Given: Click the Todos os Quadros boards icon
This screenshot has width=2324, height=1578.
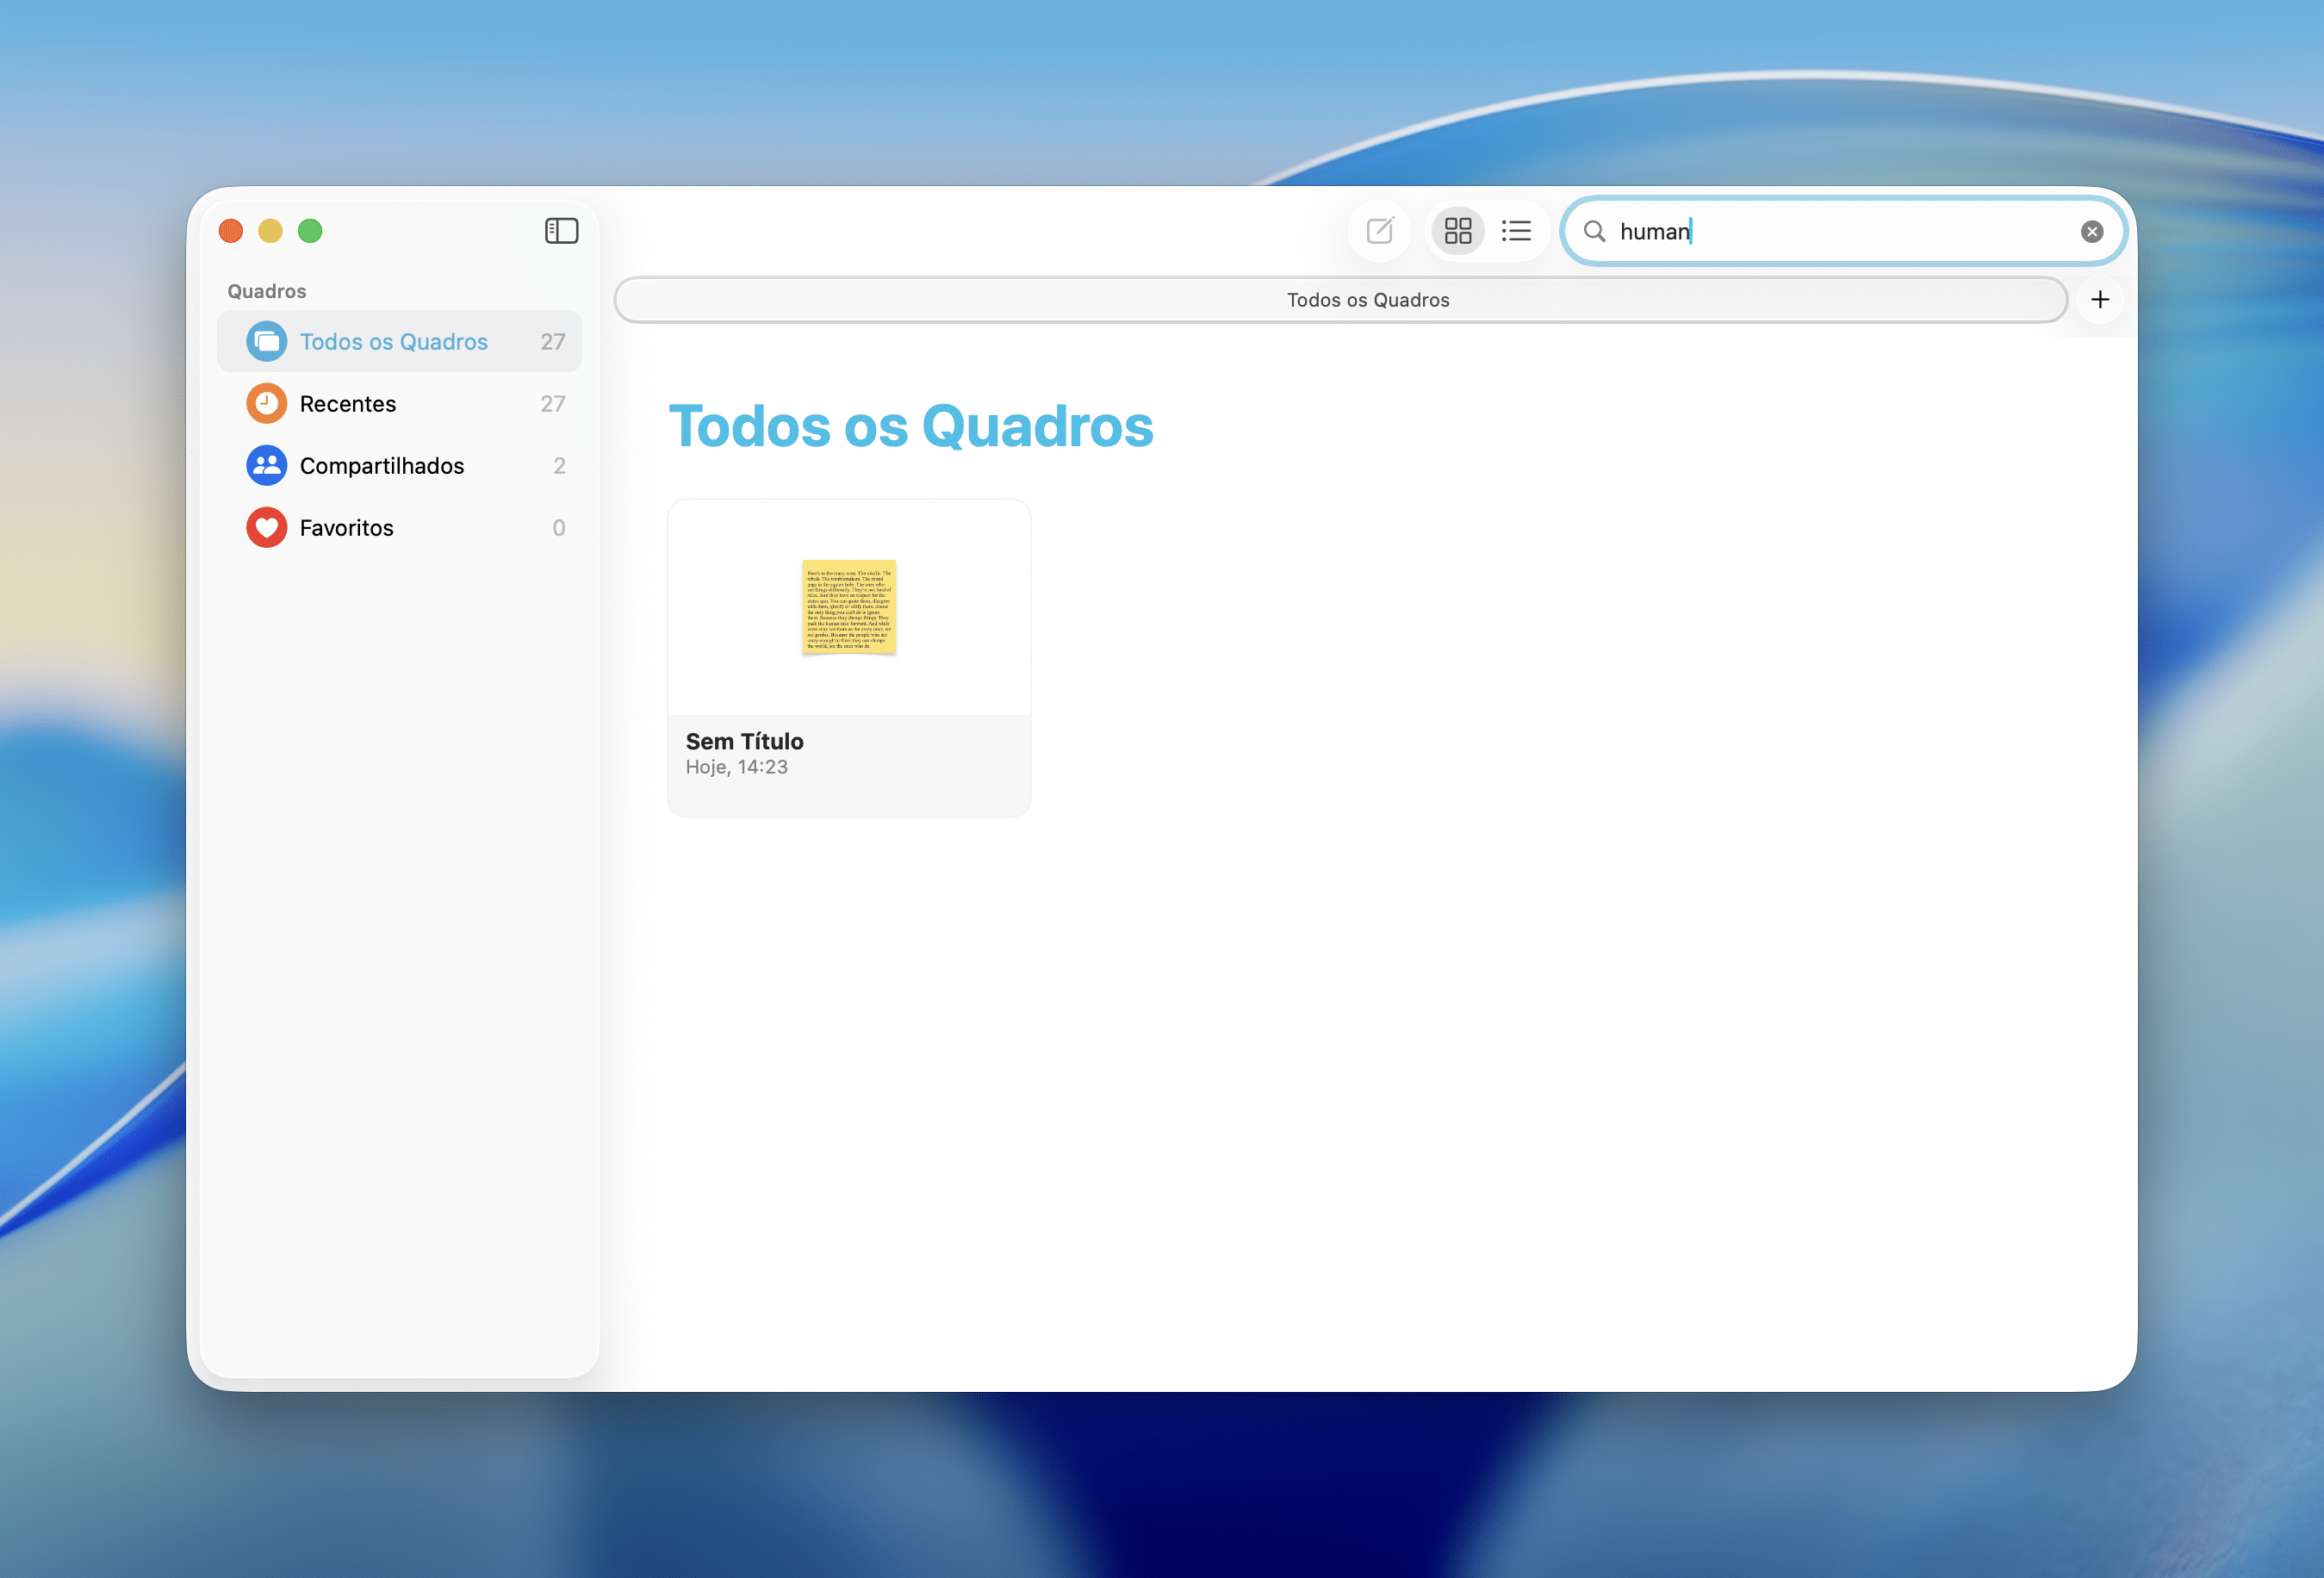Looking at the screenshot, I should [x=266, y=342].
